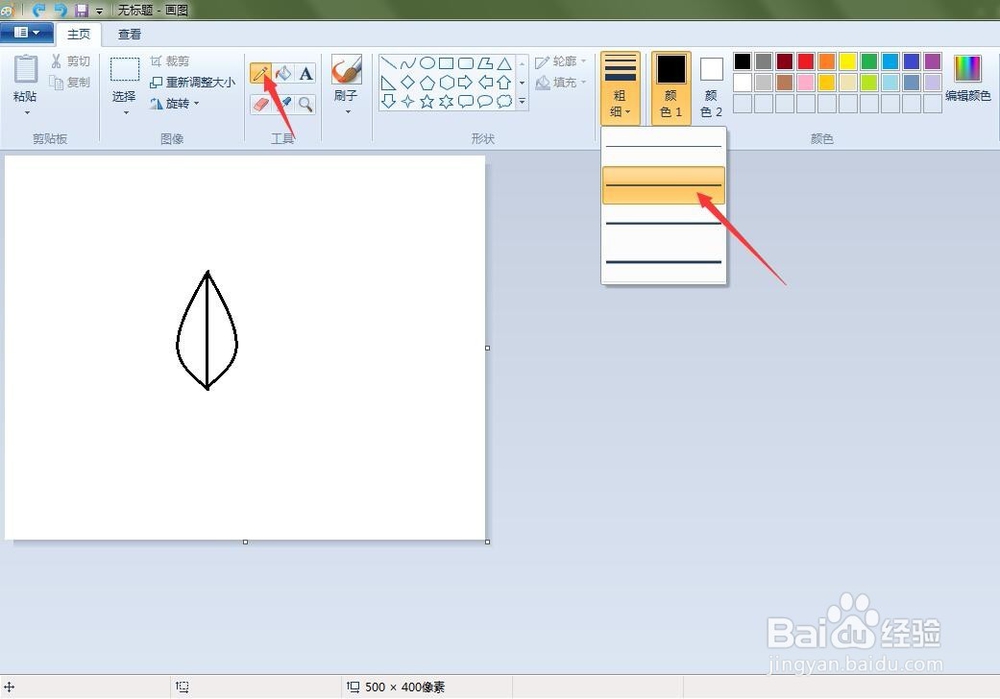1000x699 pixels.
Task: Toggle the Size (粗细) line width dropdown
Action: pyautogui.click(x=620, y=89)
